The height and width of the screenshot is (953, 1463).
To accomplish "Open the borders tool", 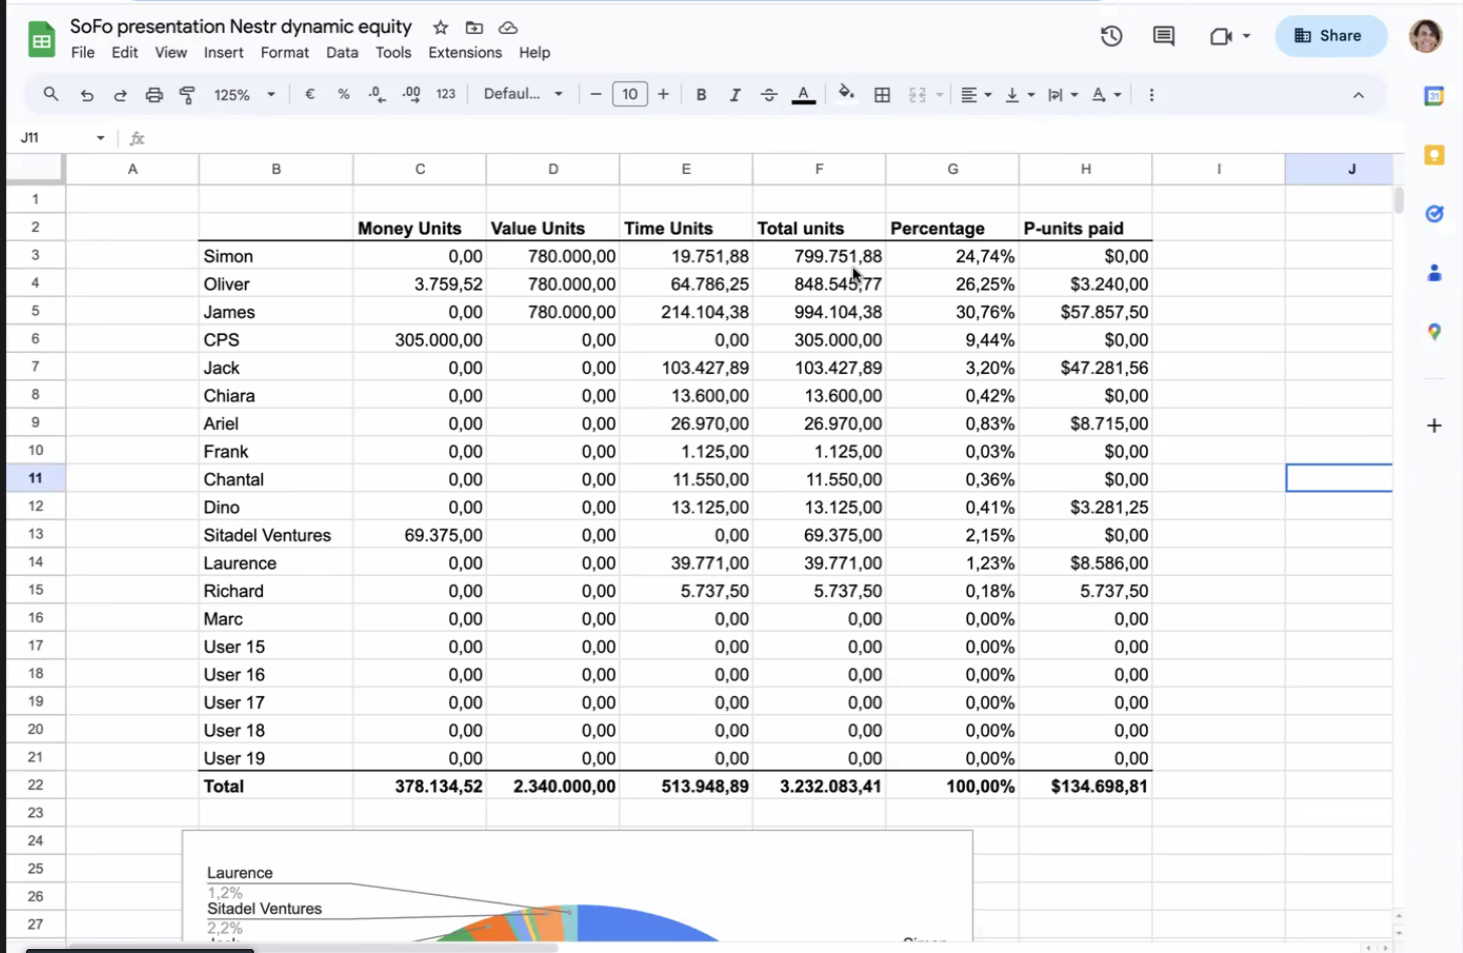I will [882, 95].
